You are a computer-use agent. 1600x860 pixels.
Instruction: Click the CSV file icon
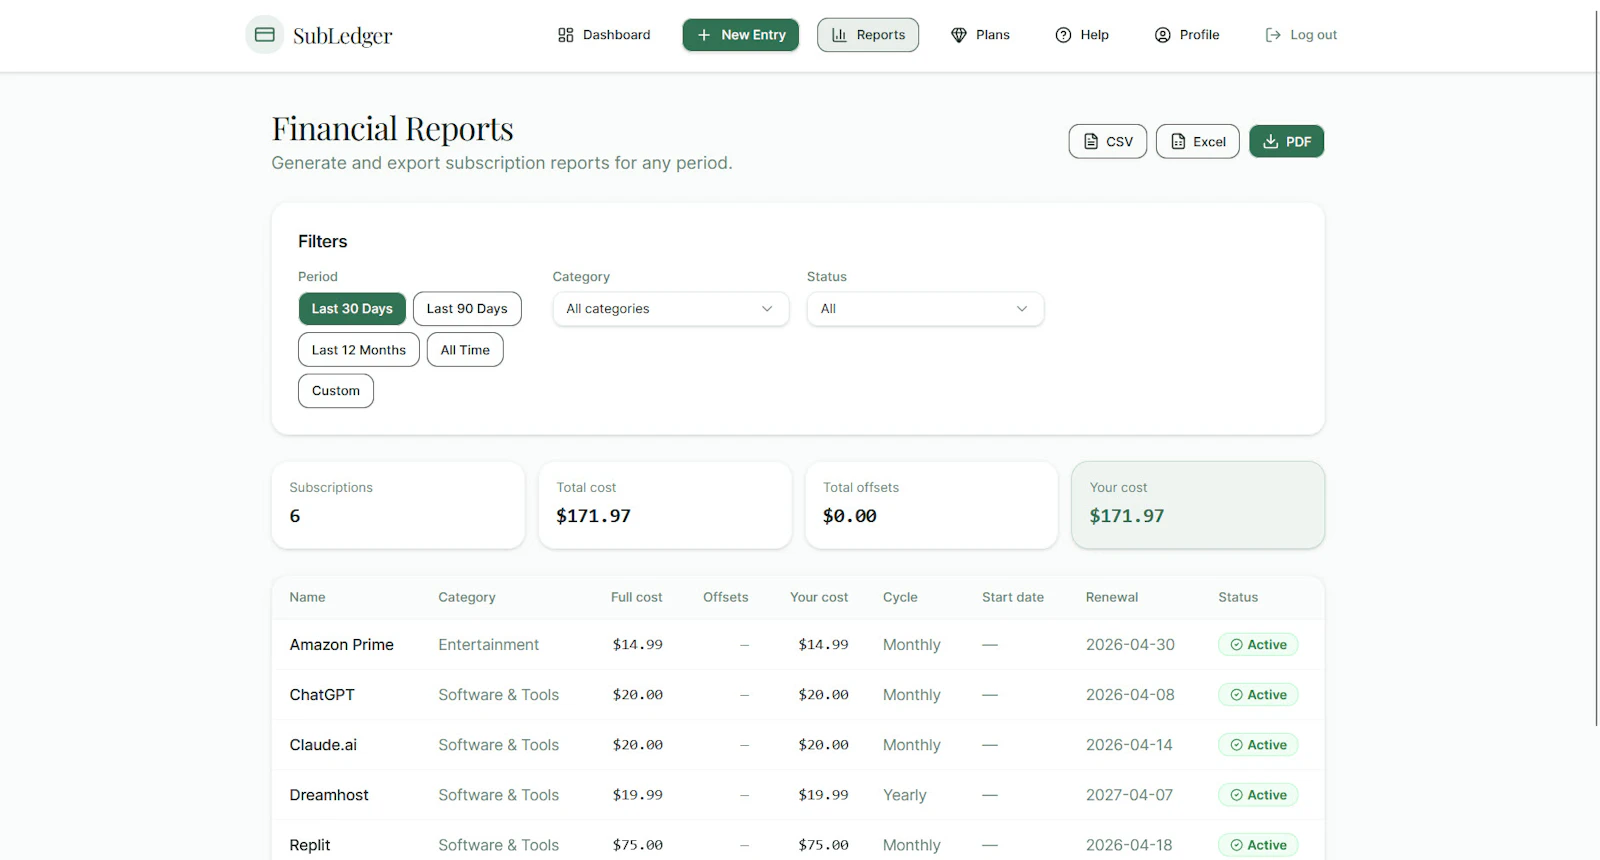point(1091,142)
